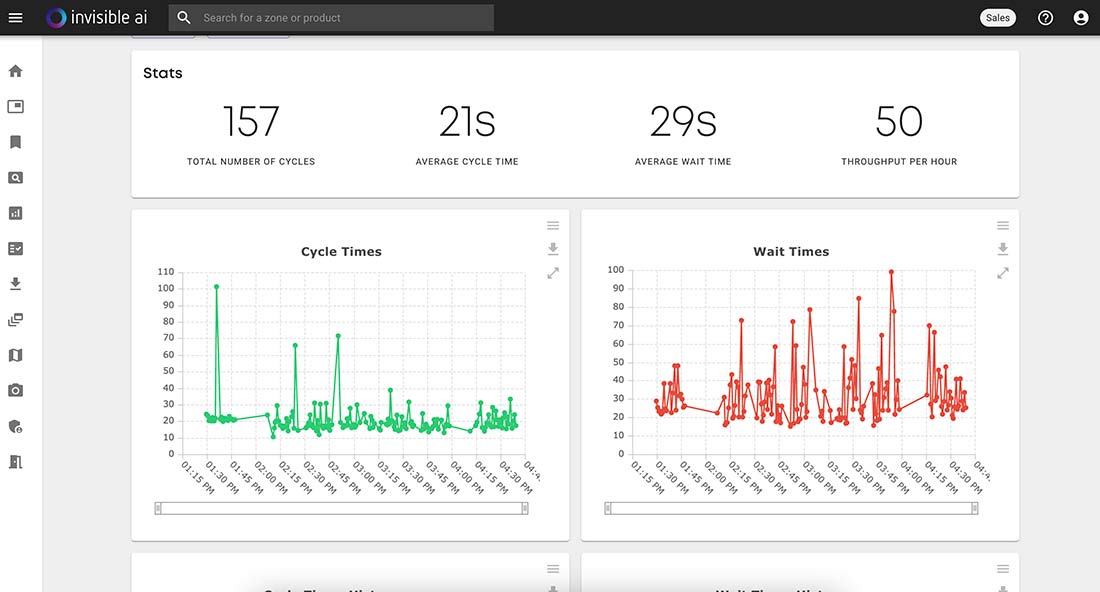Click the 21s average cycle time stat

click(467, 121)
